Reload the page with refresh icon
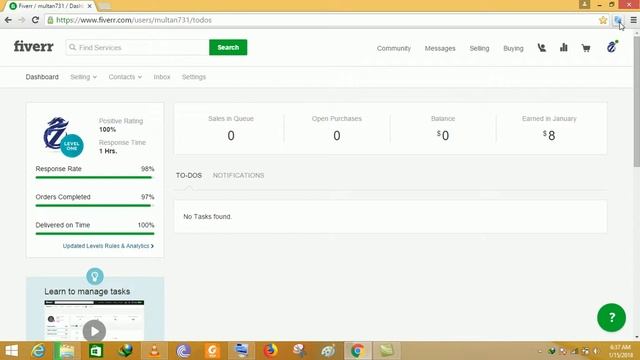The width and height of the screenshot is (640, 360). (x=35, y=20)
